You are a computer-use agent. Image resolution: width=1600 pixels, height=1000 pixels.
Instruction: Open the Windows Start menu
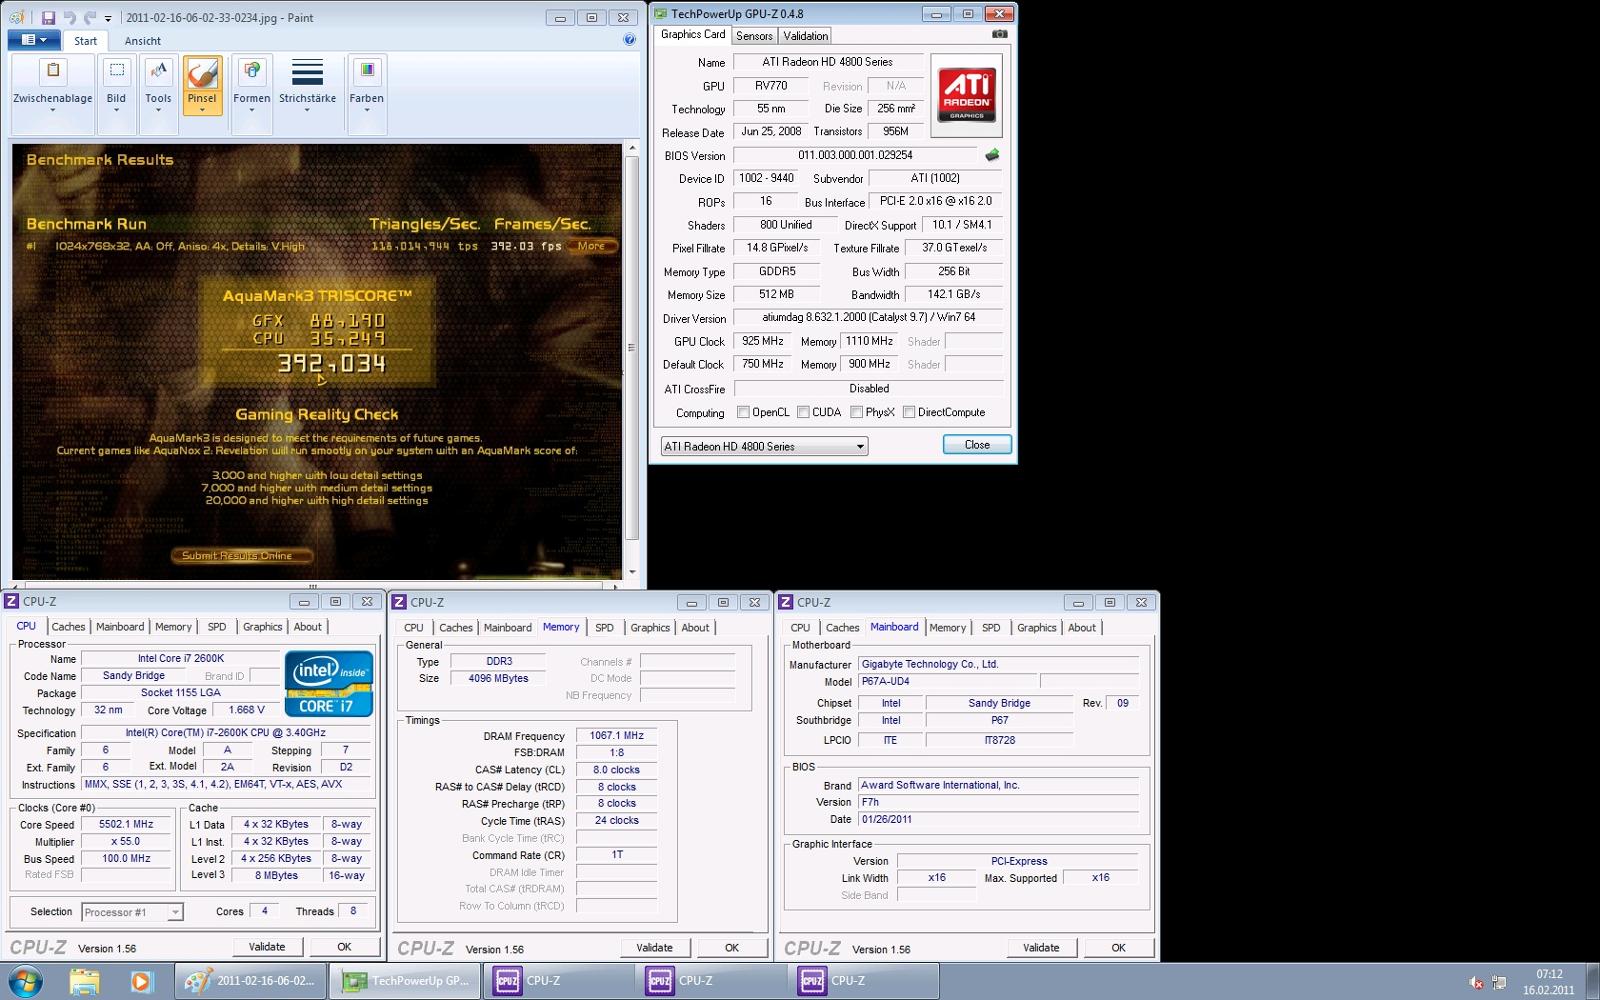pyautogui.click(x=24, y=981)
